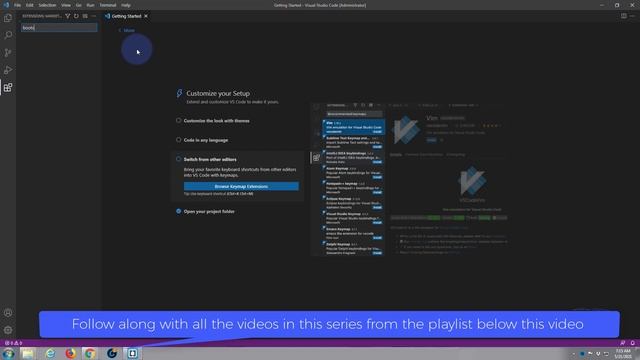Image resolution: width=640 pixels, height=360 pixels.
Task: Go back via the More link
Action: (x=127, y=30)
